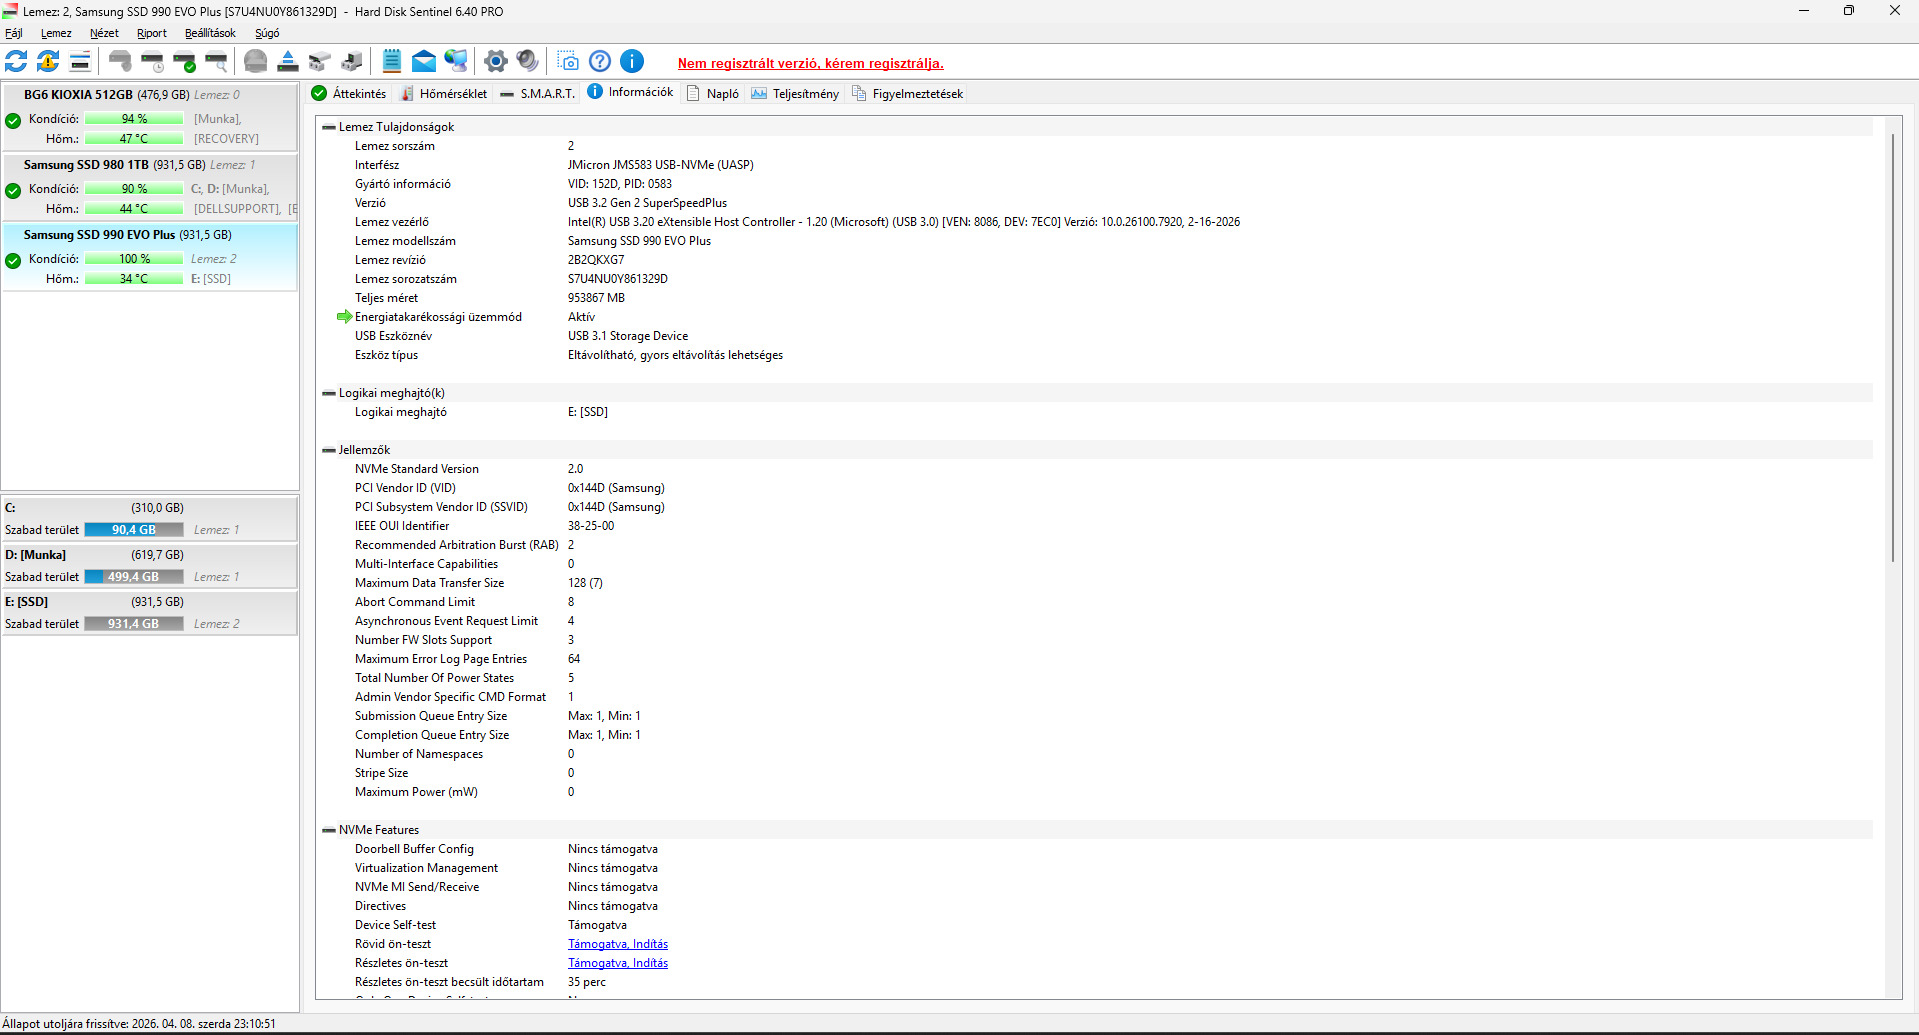Click the 'NVMe Standard Version' row label
The height and width of the screenshot is (1035, 1919).
pos(417,469)
